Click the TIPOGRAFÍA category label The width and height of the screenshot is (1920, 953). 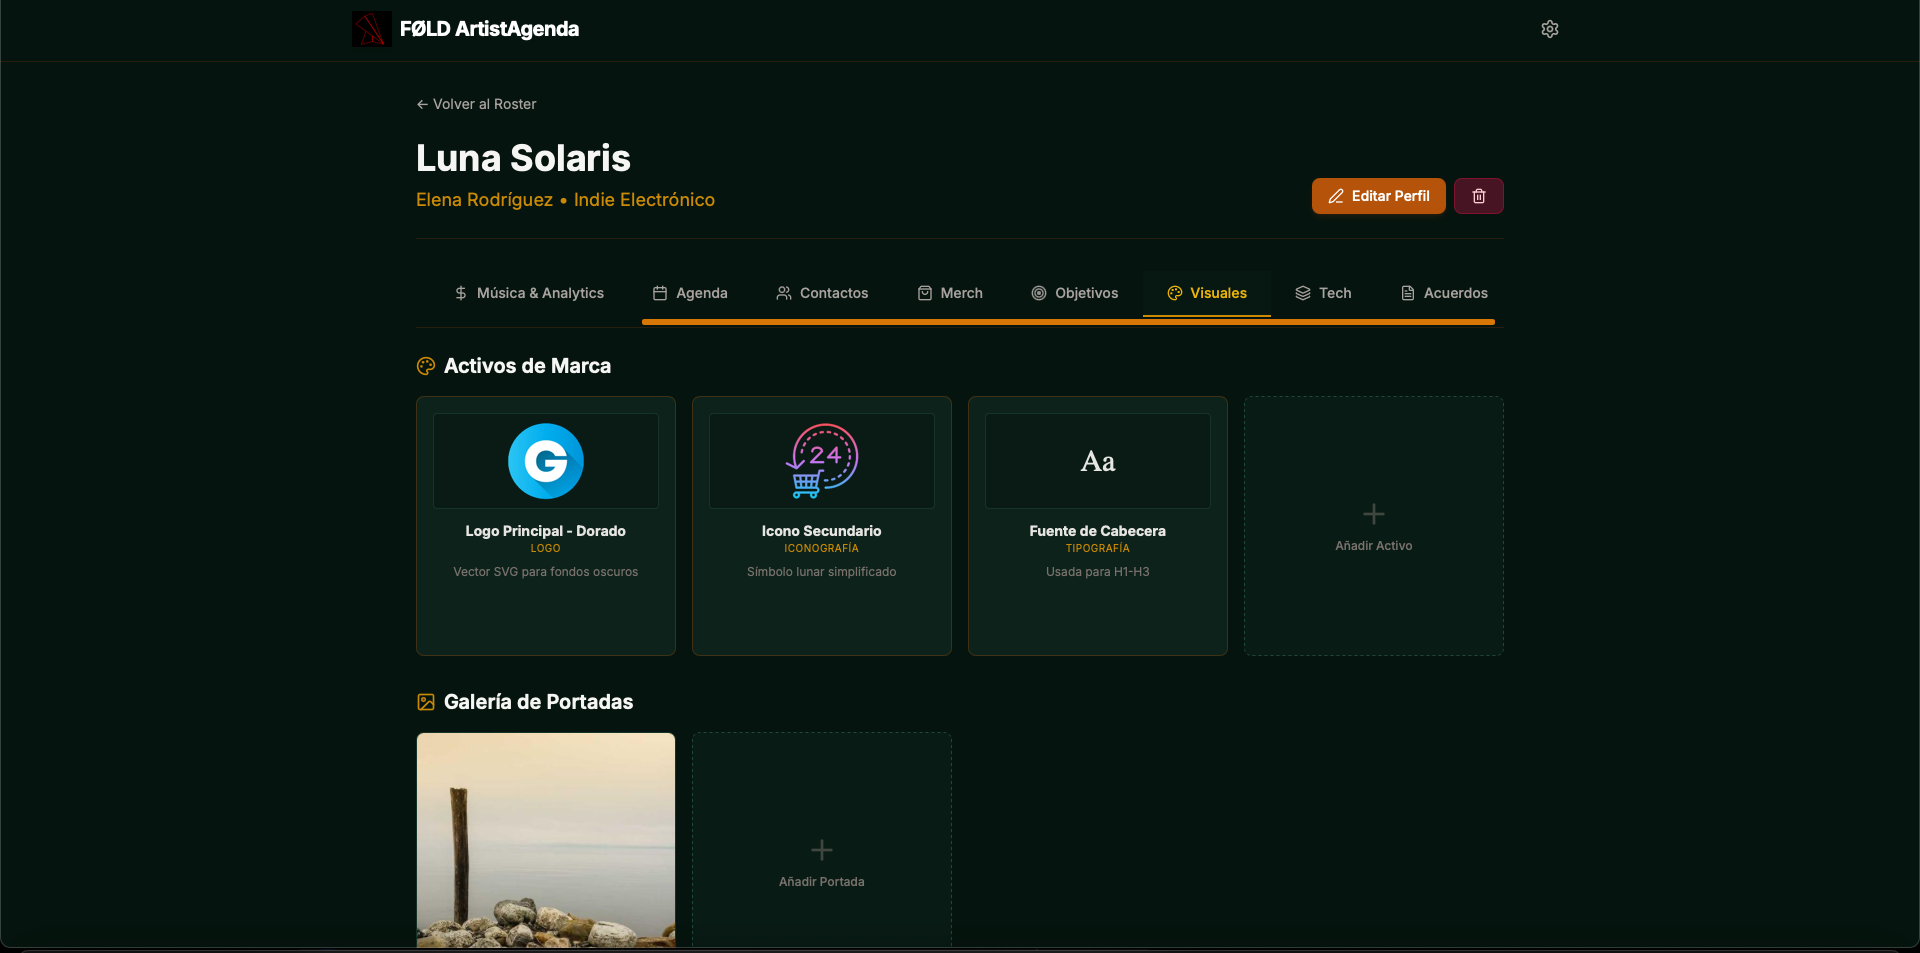(x=1098, y=548)
